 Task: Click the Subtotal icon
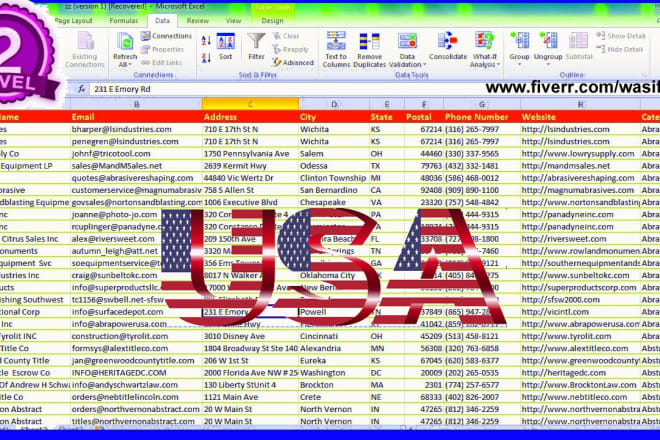click(x=578, y=41)
